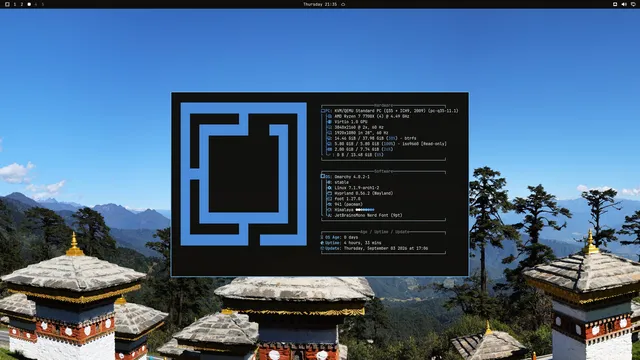Click the 'Age / Uptime / Update' header
The height and width of the screenshot is (360, 640).
[x=384, y=232]
